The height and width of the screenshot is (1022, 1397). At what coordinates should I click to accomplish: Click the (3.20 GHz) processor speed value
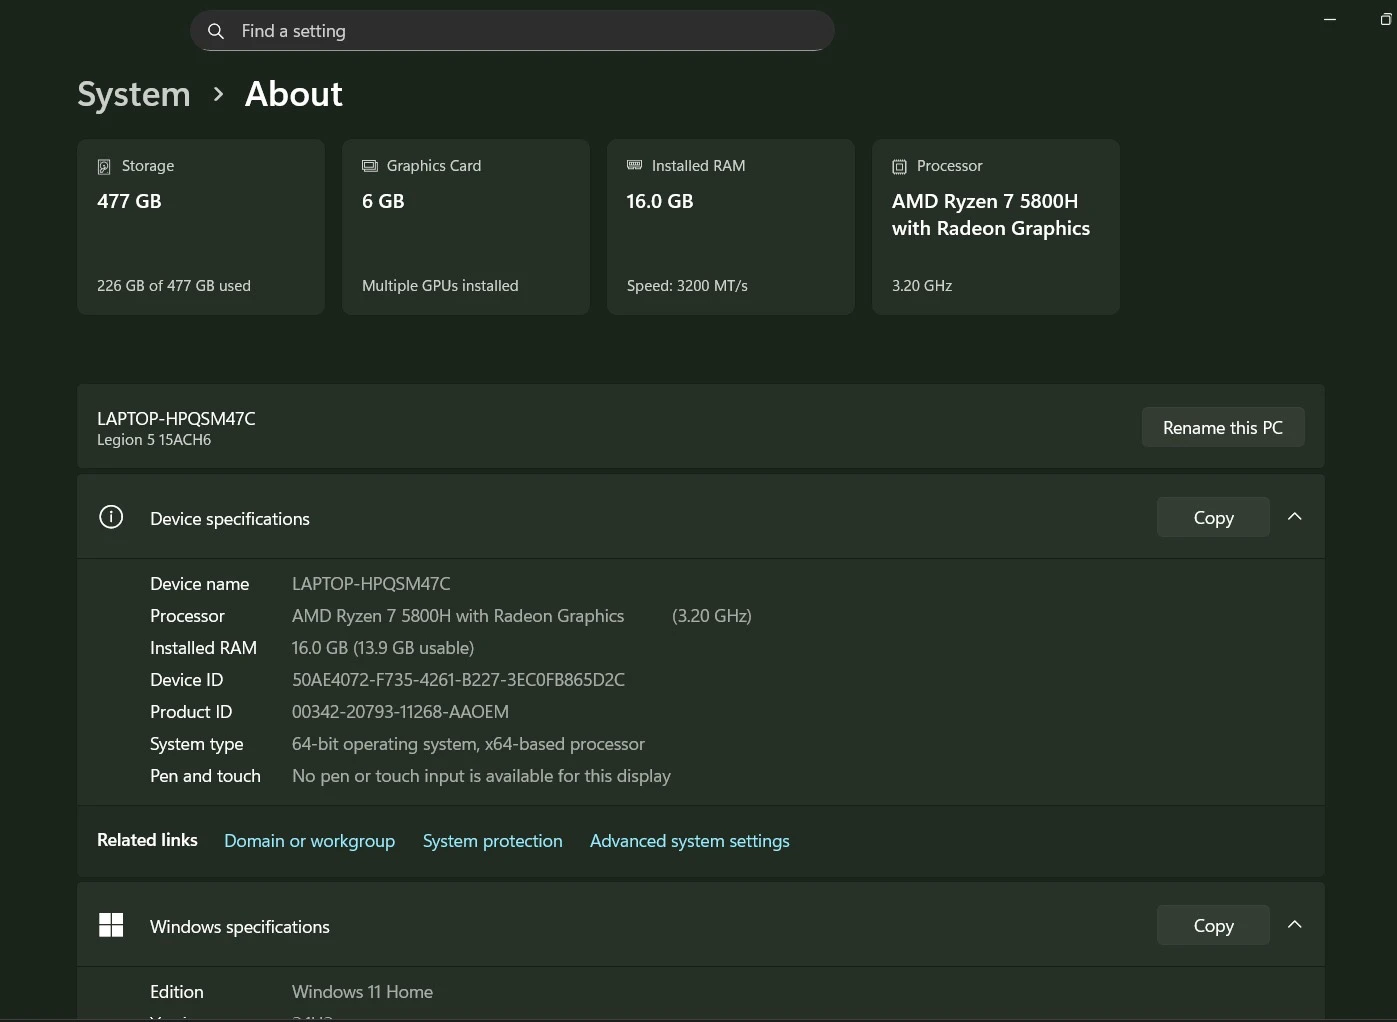point(712,616)
